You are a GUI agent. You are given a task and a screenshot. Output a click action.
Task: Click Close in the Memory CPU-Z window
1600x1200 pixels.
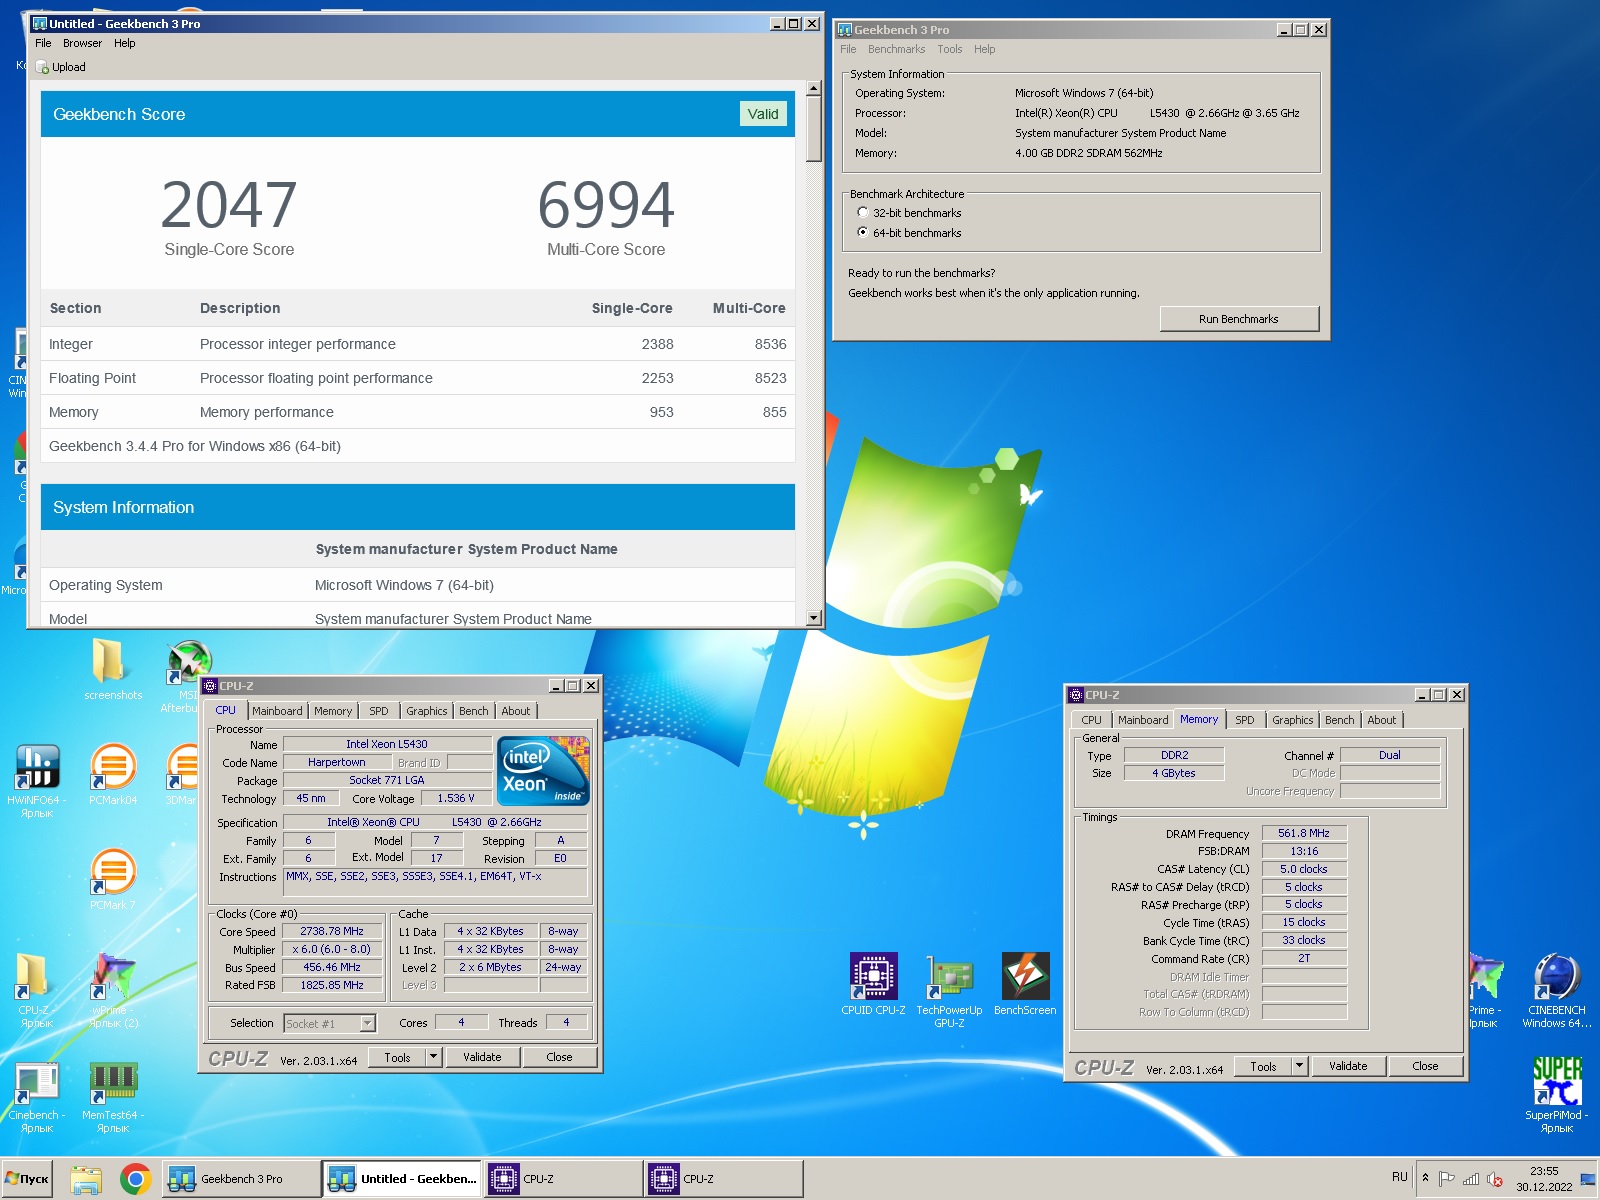[1425, 1066]
